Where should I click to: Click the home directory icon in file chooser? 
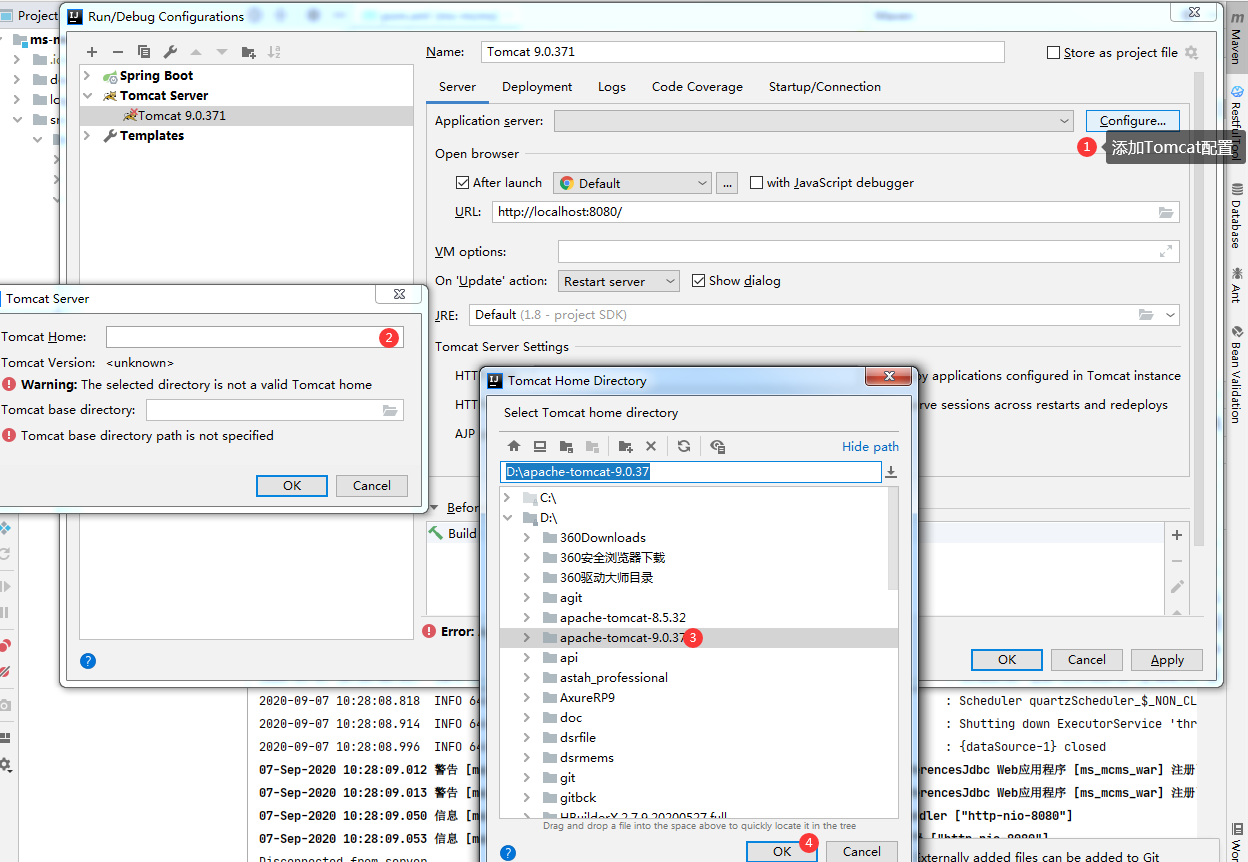tap(514, 446)
